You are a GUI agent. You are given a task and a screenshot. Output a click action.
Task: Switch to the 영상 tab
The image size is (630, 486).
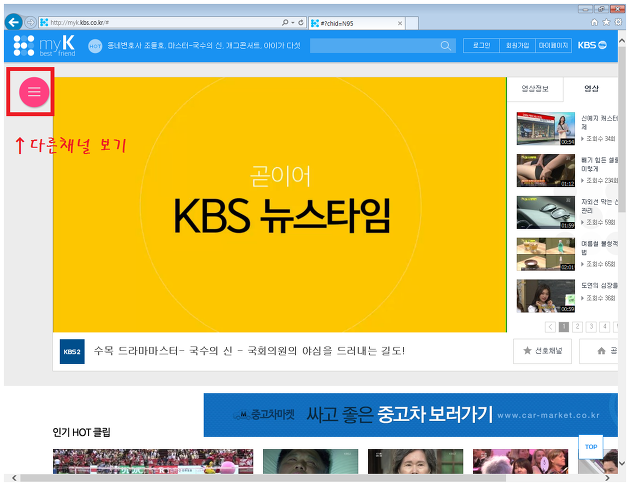(591, 89)
